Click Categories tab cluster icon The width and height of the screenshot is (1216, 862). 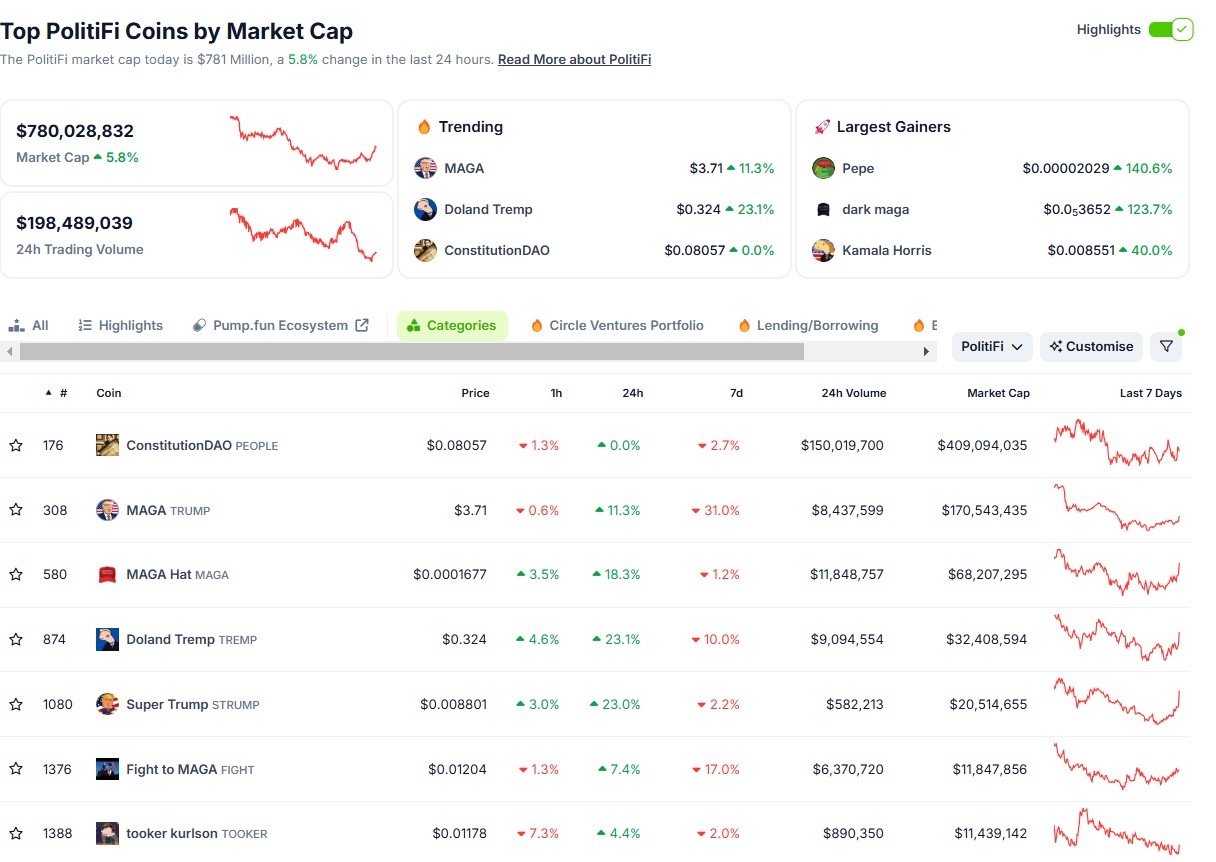click(x=414, y=325)
